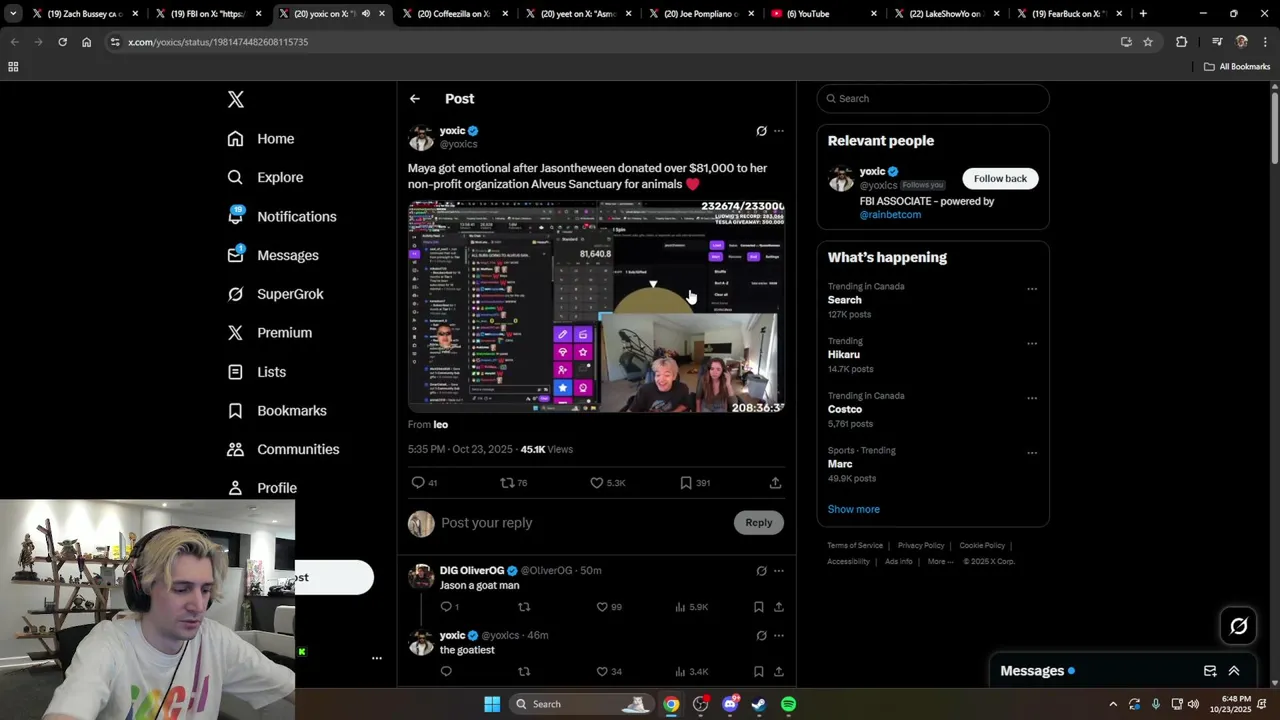The height and width of the screenshot is (720, 1280).
Task: Open more options for trending 'Hikaru'
Action: tap(1032, 344)
